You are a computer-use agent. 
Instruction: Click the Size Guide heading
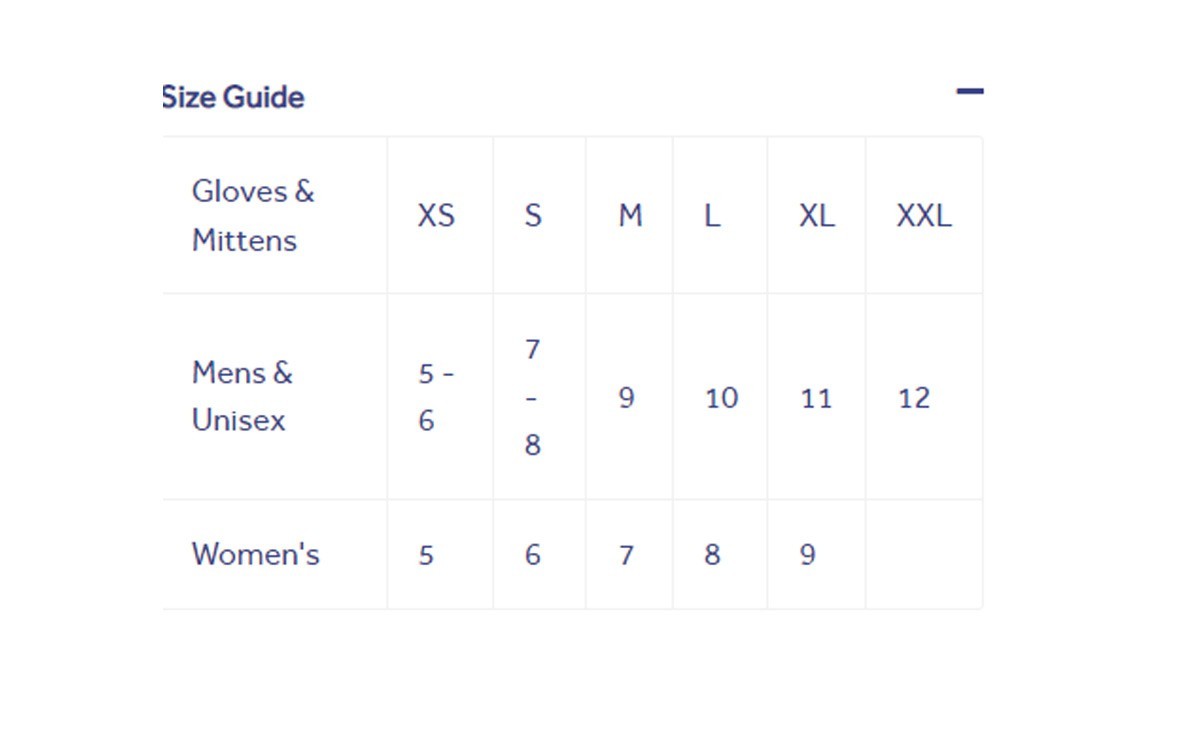tap(233, 97)
